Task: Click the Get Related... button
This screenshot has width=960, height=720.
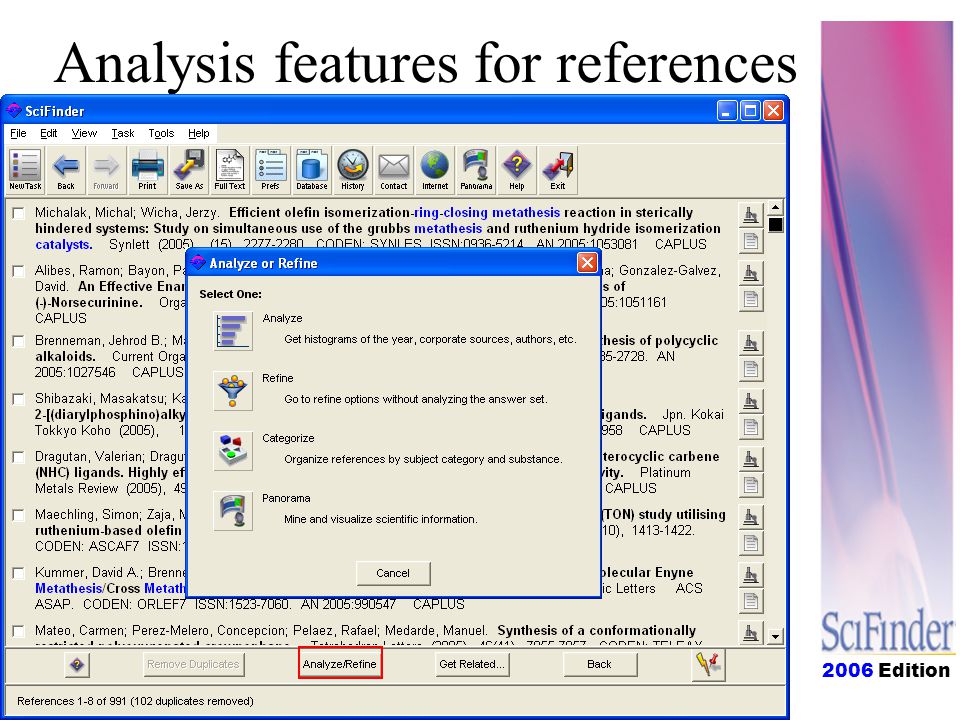Action: (472, 664)
